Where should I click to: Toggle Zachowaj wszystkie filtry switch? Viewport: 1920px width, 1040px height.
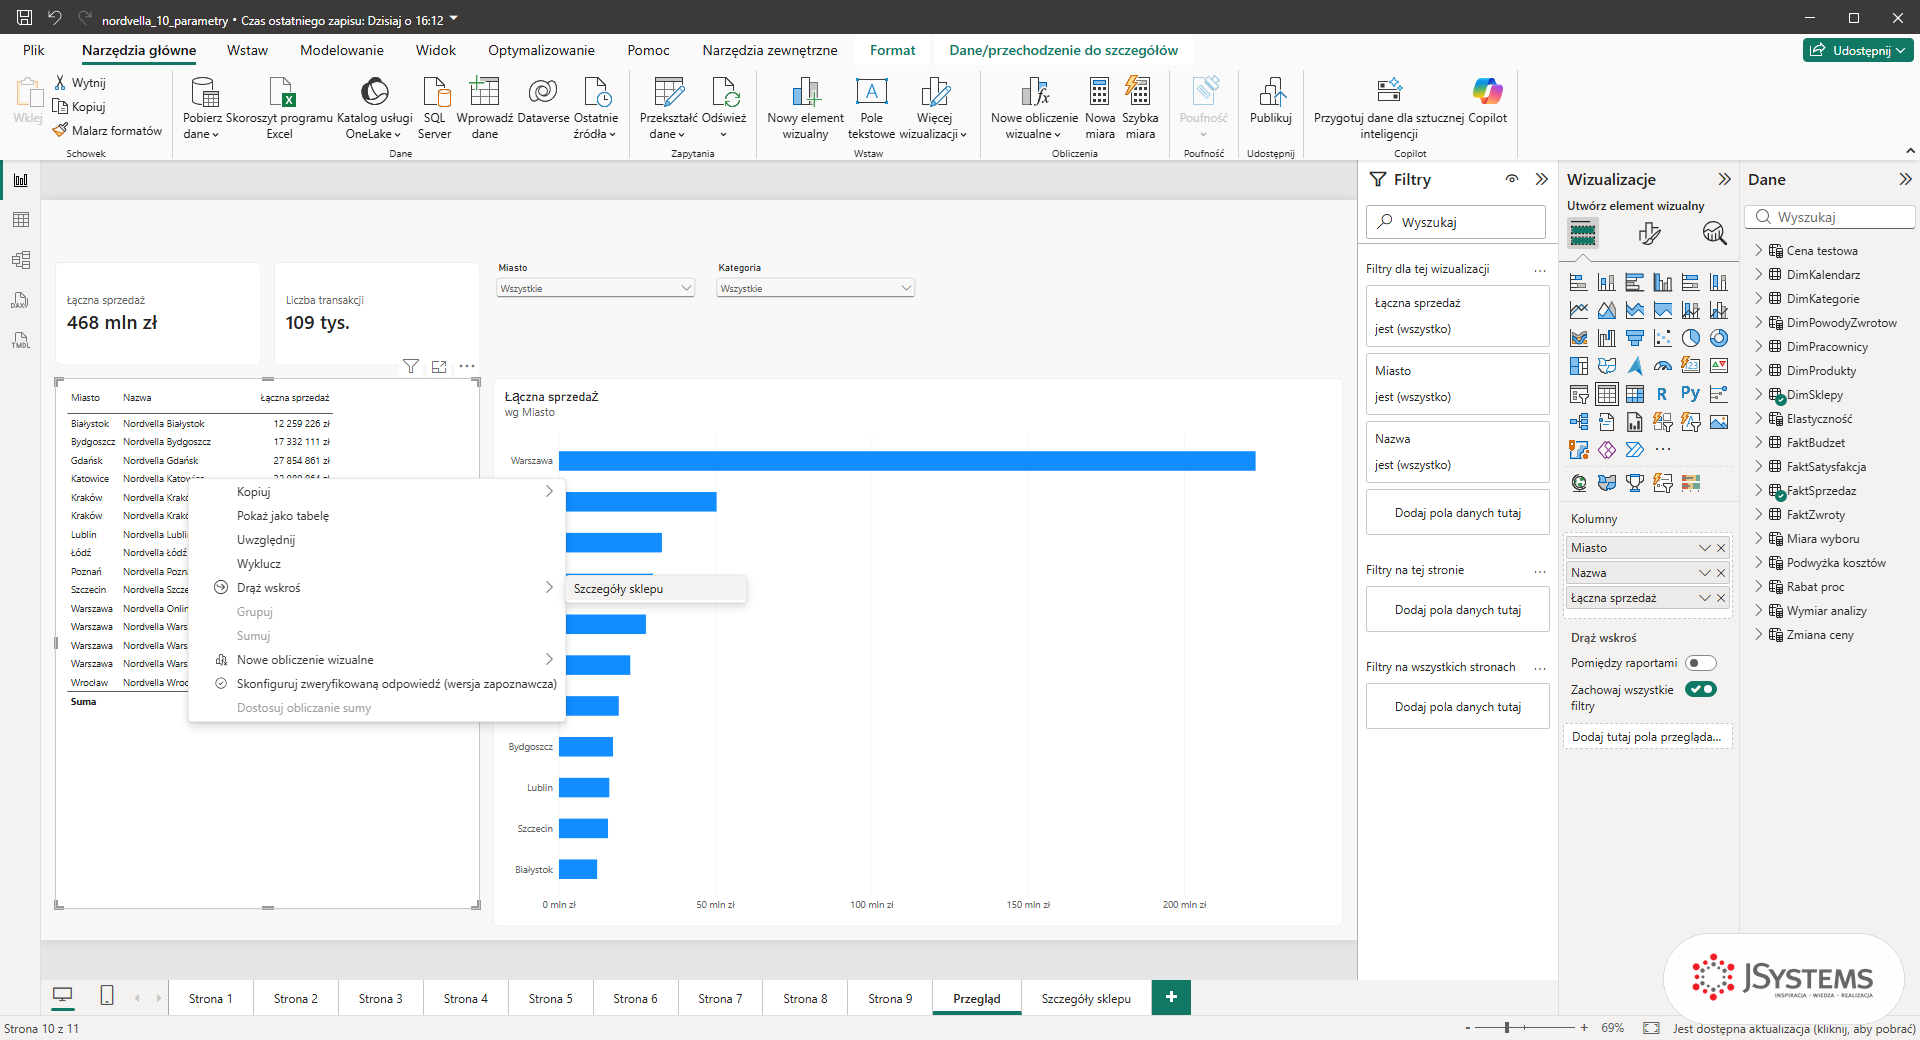(1700, 689)
